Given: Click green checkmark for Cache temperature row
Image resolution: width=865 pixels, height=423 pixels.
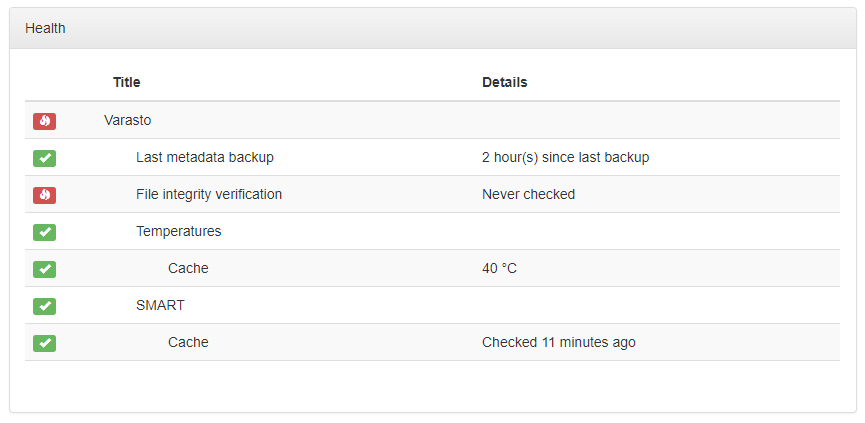Looking at the screenshot, I should pyautogui.click(x=44, y=269).
